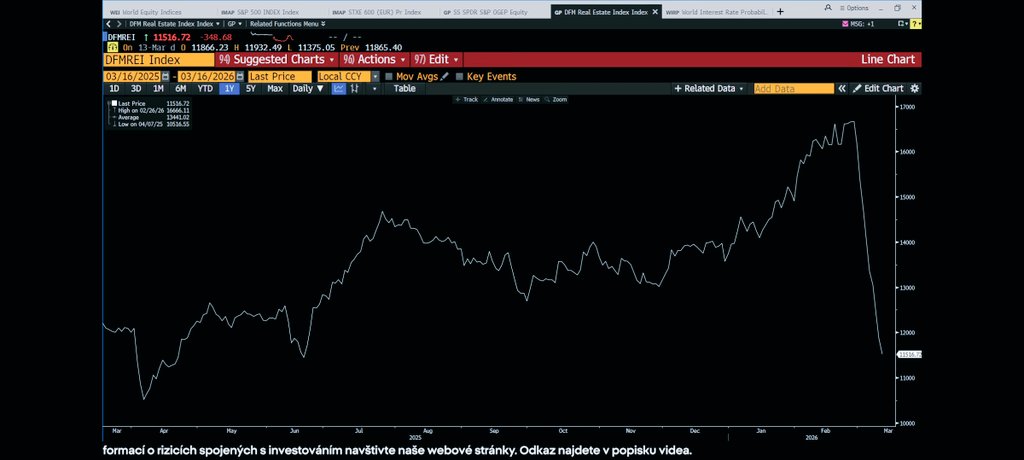This screenshot has height=460, width=1024.
Task: Go forward with the right arrow navigation icon
Action: [x=118, y=24]
